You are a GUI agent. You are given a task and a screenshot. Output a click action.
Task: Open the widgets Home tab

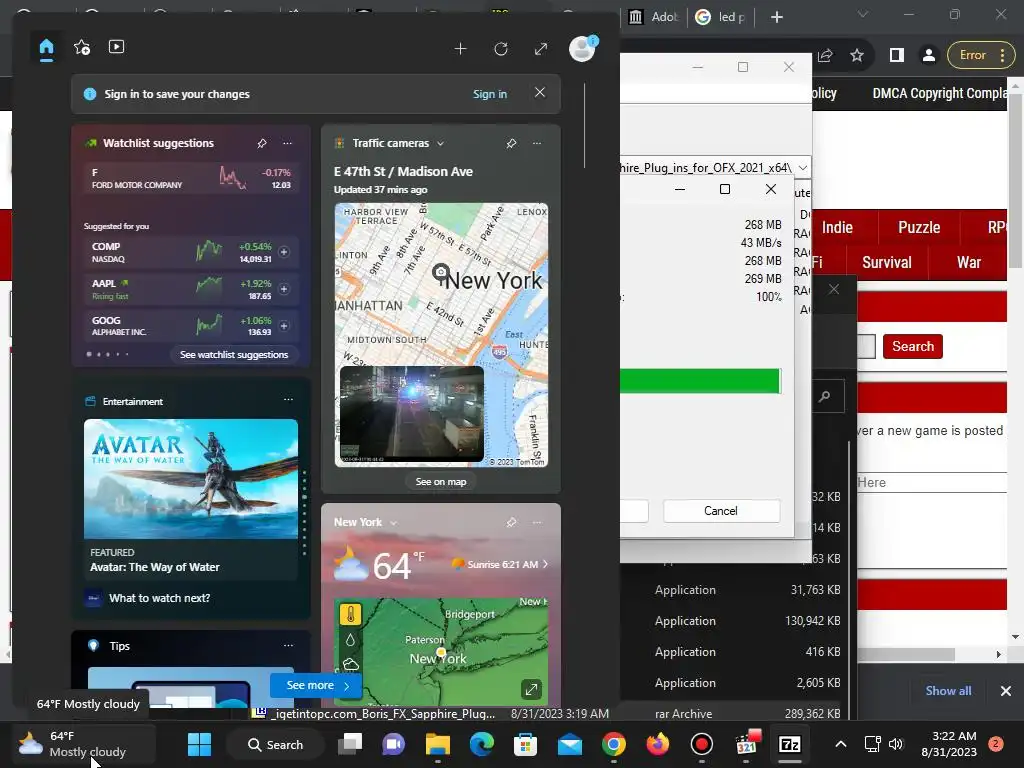46,48
